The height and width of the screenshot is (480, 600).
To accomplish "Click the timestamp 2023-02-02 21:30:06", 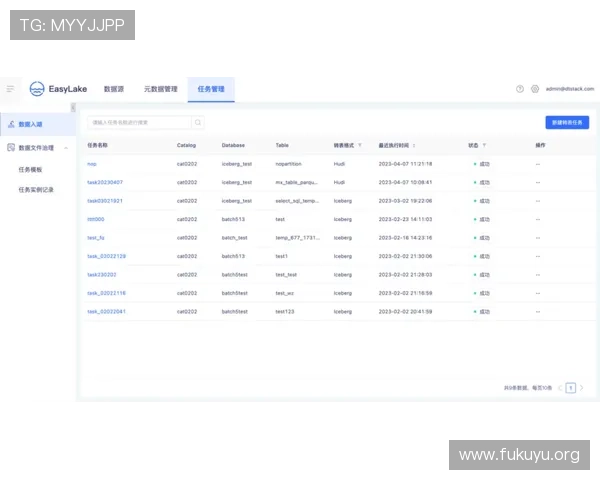I will pos(405,256).
